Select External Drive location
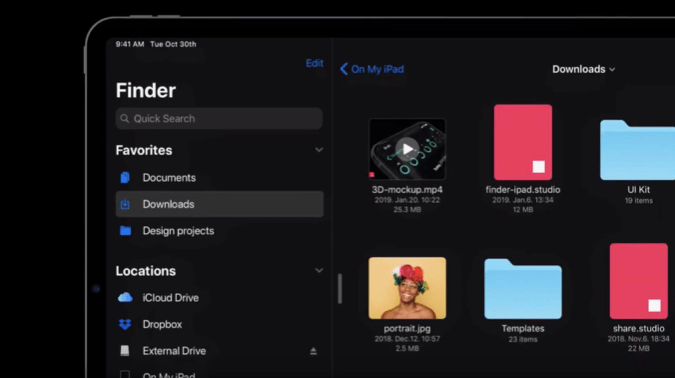 click(x=220, y=351)
